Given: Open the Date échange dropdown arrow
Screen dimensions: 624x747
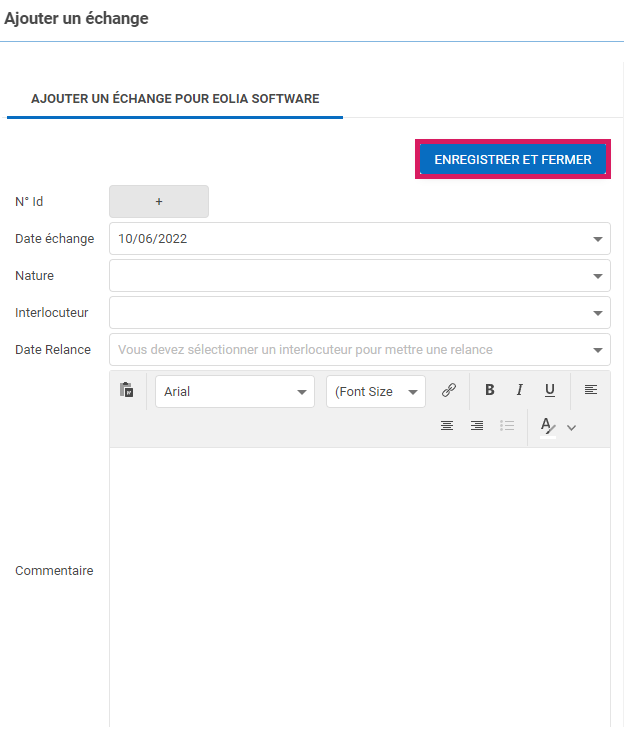Looking at the screenshot, I should pos(598,239).
